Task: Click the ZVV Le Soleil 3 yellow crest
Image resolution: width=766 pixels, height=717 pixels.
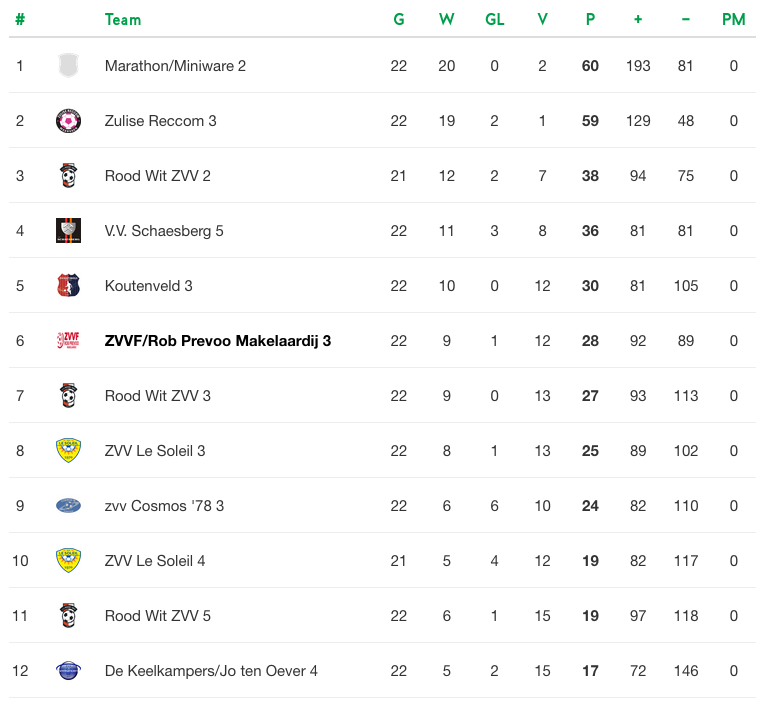Action: [68, 450]
